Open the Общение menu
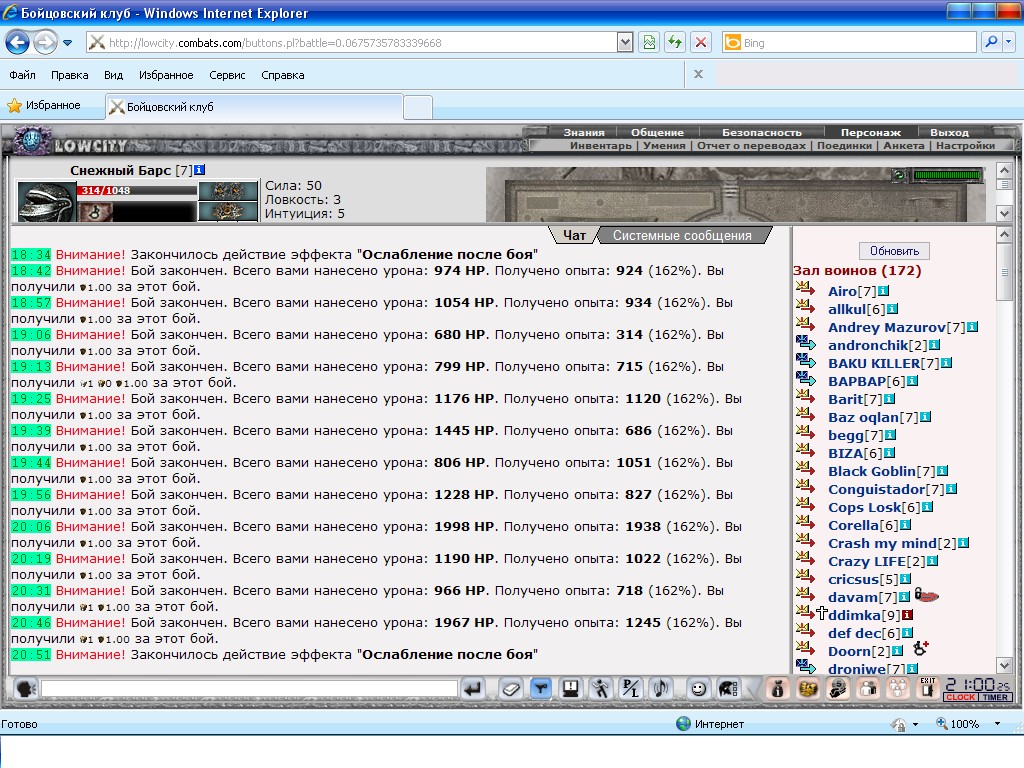The height and width of the screenshot is (768, 1024). (x=657, y=132)
